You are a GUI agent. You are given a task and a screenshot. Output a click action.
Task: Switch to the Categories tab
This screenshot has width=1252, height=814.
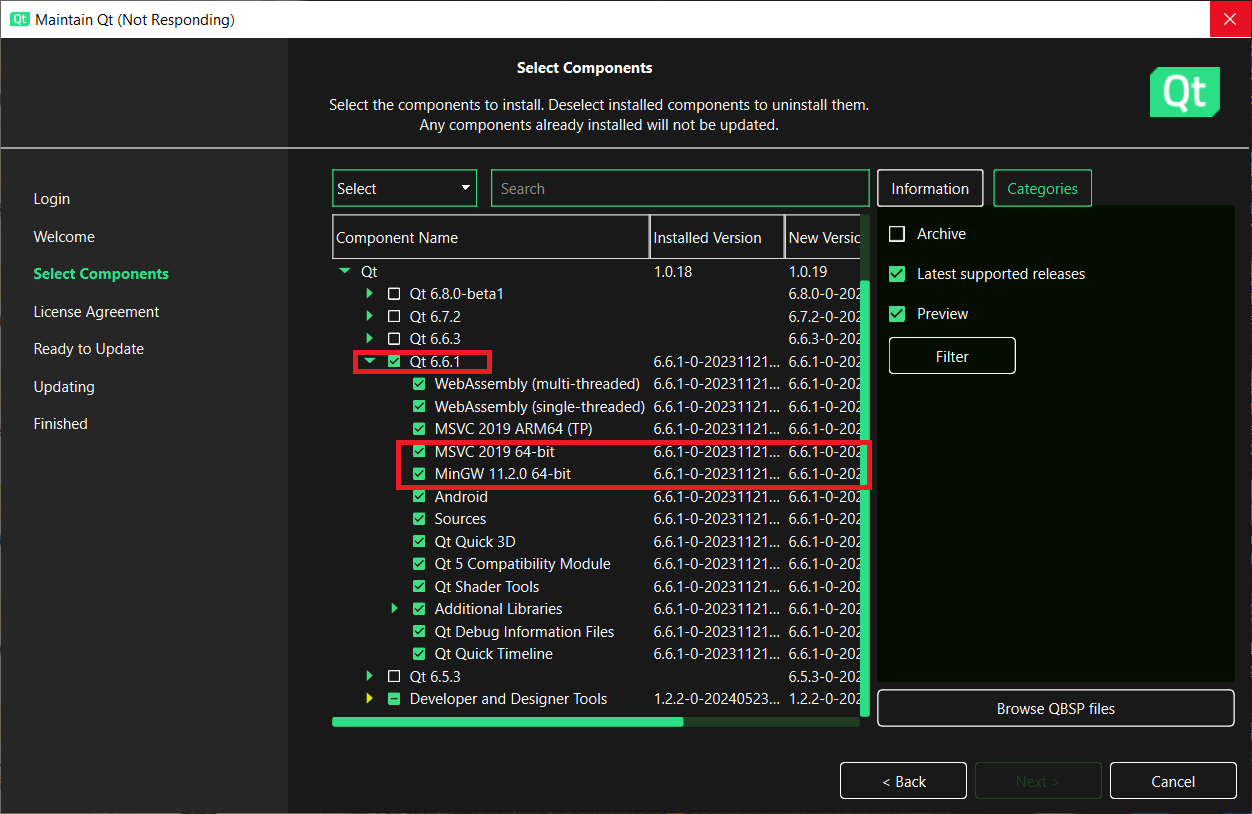point(1042,188)
